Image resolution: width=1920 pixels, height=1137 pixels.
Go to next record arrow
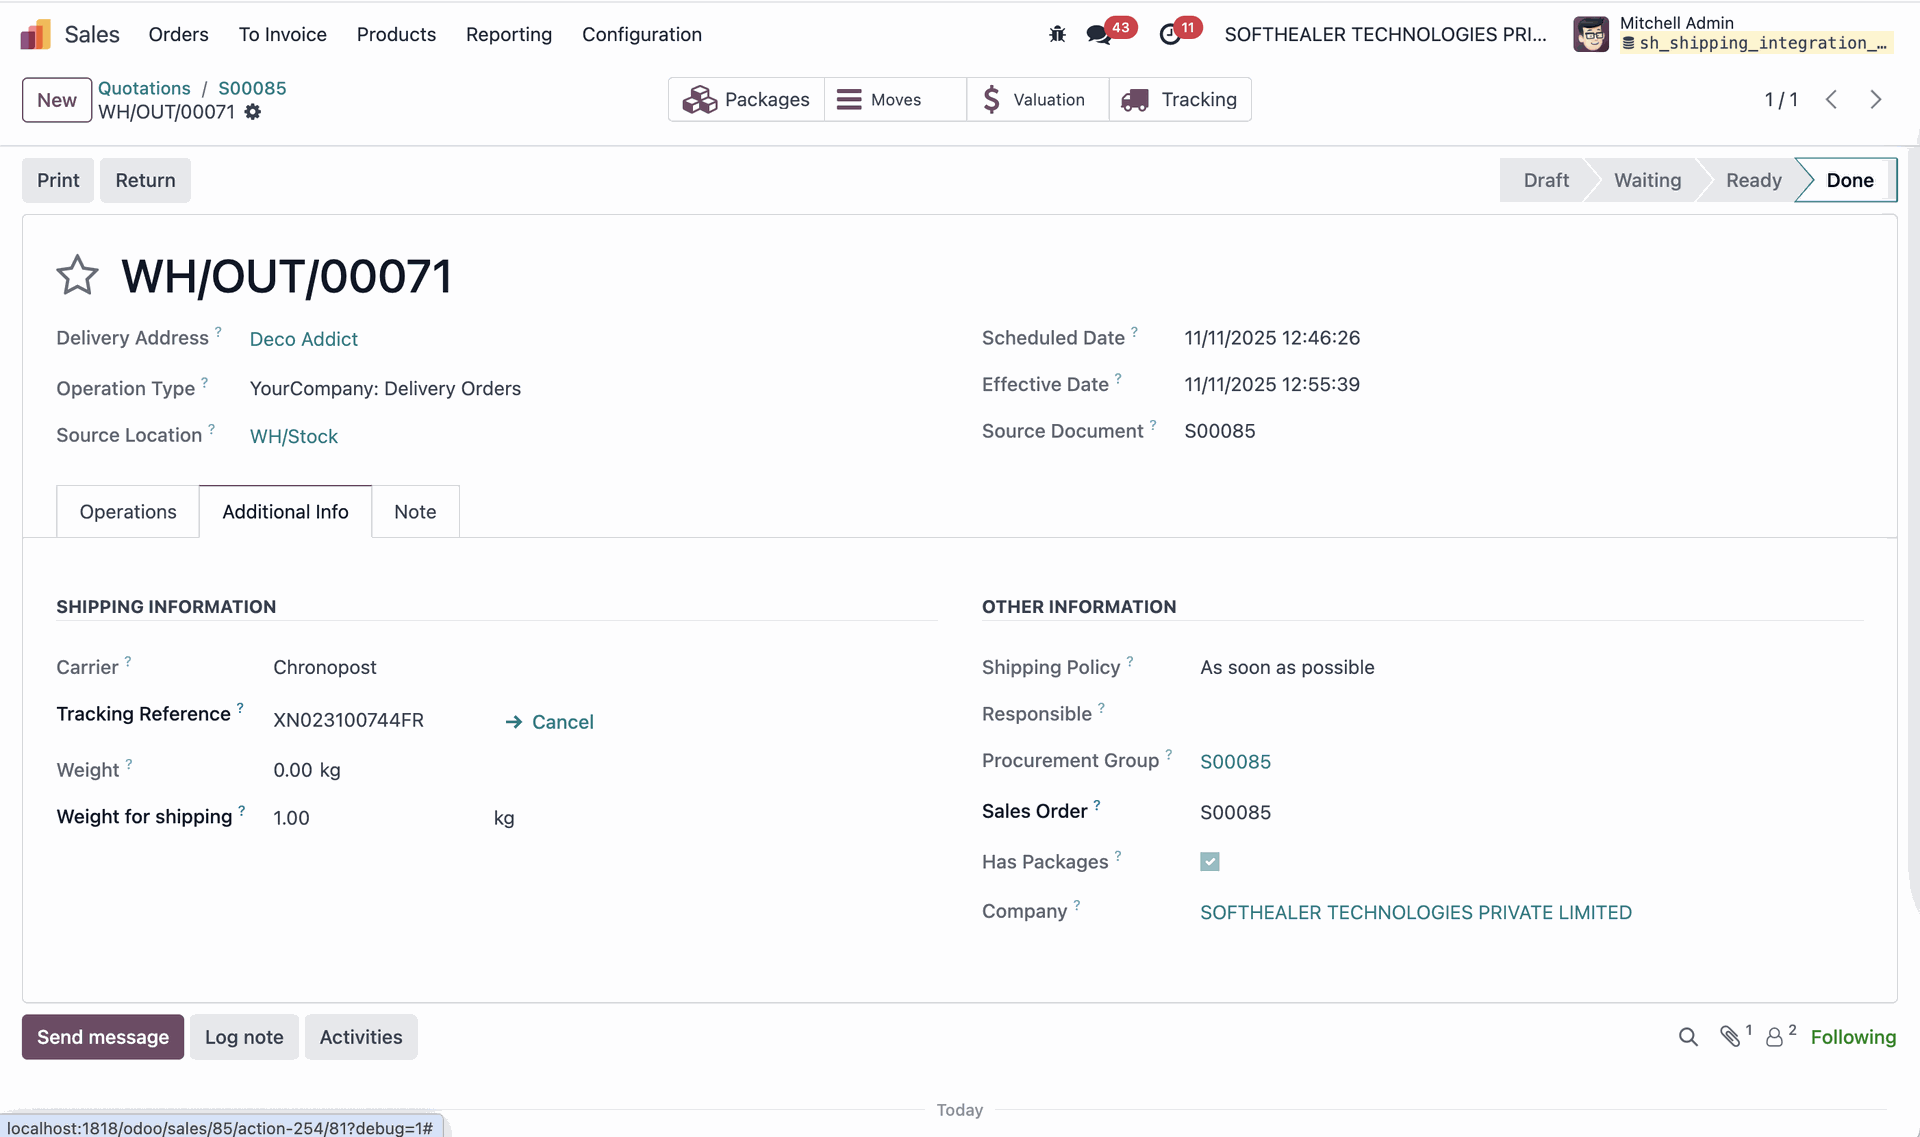pos(1876,99)
